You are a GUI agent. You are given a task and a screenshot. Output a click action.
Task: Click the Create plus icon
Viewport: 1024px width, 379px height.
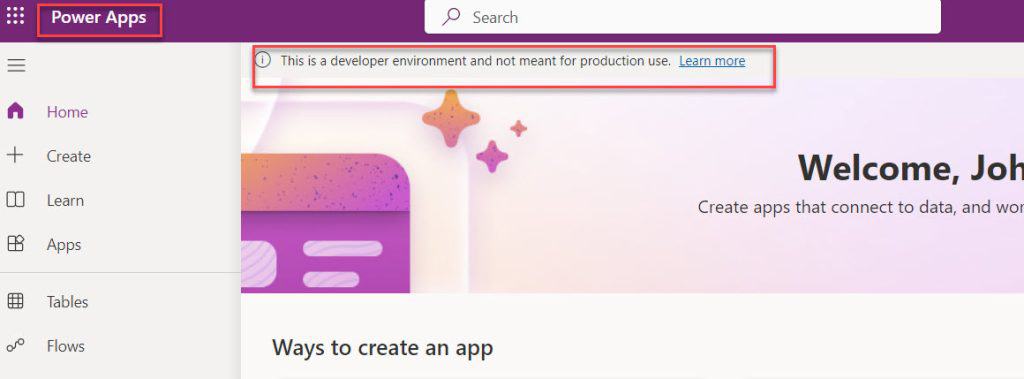coord(14,156)
